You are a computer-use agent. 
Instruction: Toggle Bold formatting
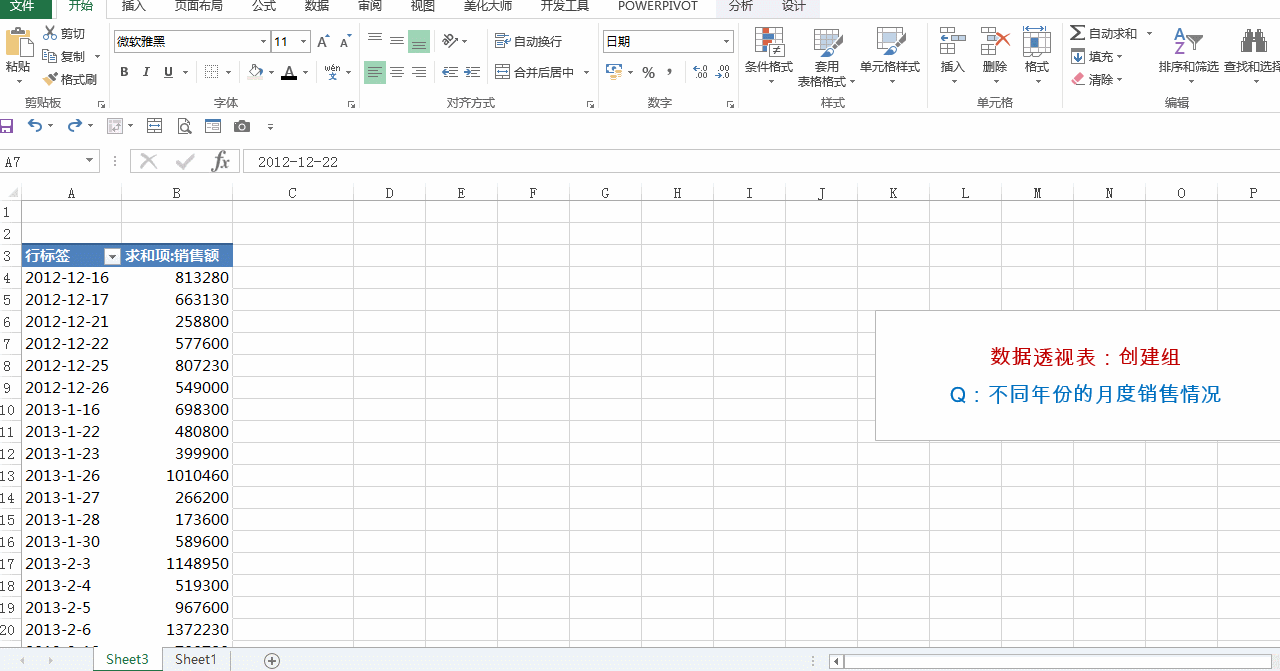pos(124,72)
